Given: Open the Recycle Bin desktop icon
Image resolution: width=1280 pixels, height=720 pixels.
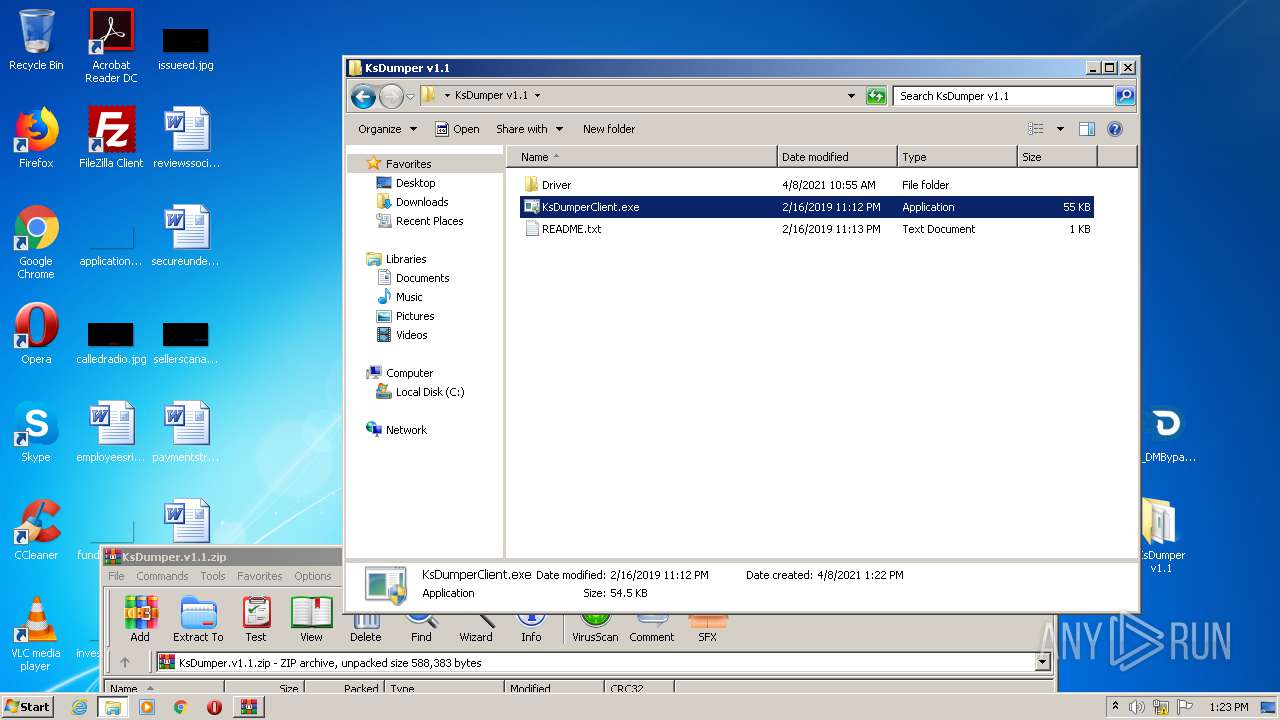Looking at the screenshot, I should (x=36, y=40).
